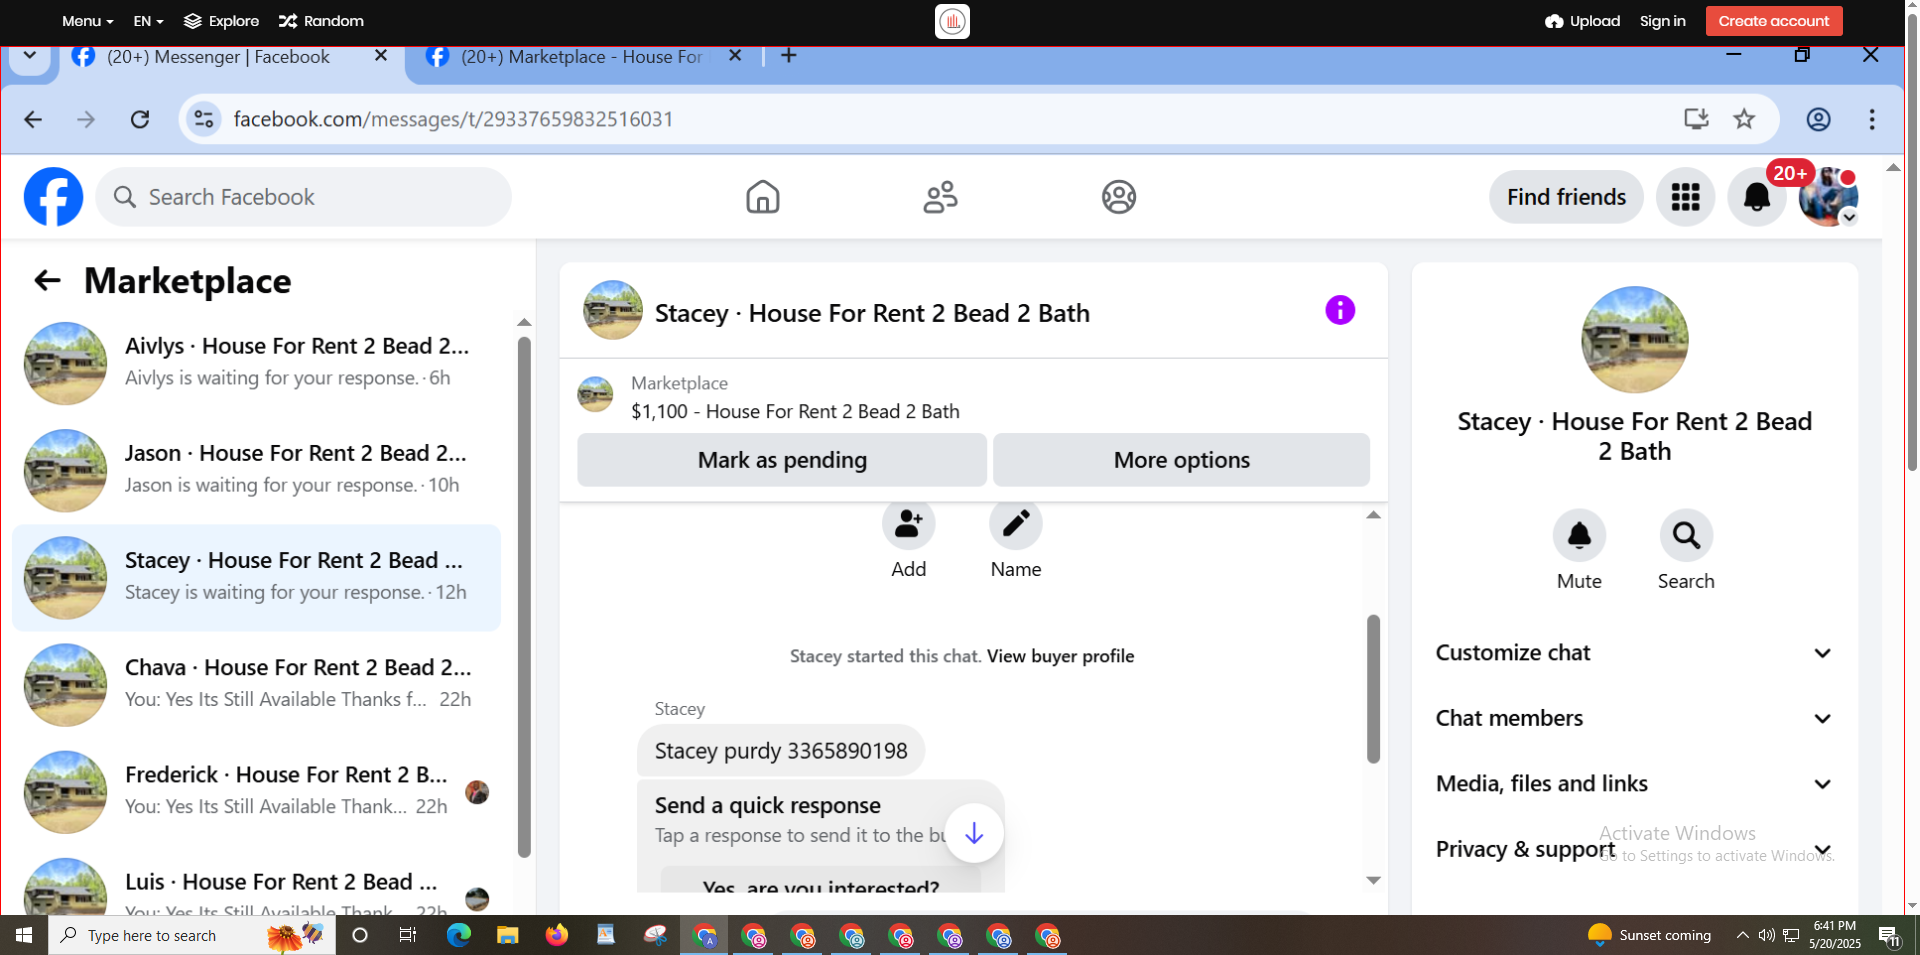Image resolution: width=1920 pixels, height=955 pixels.
Task: Expand Chat members section
Action: pos(1634,719)
